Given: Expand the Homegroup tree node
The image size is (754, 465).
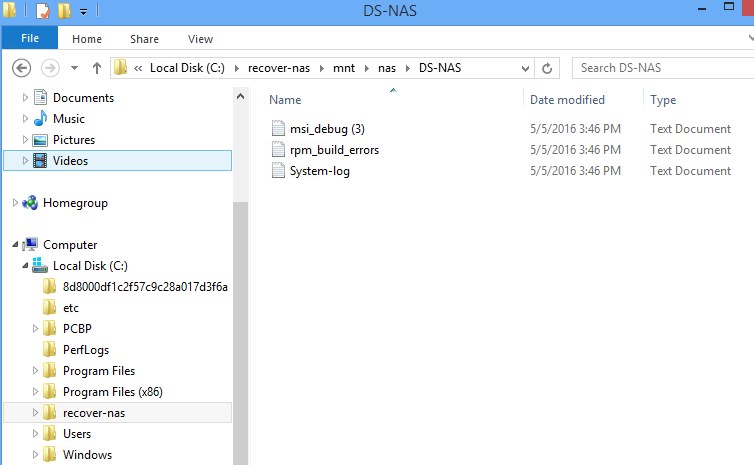Looking at the screenshot, I should click(x=15, y=202).
